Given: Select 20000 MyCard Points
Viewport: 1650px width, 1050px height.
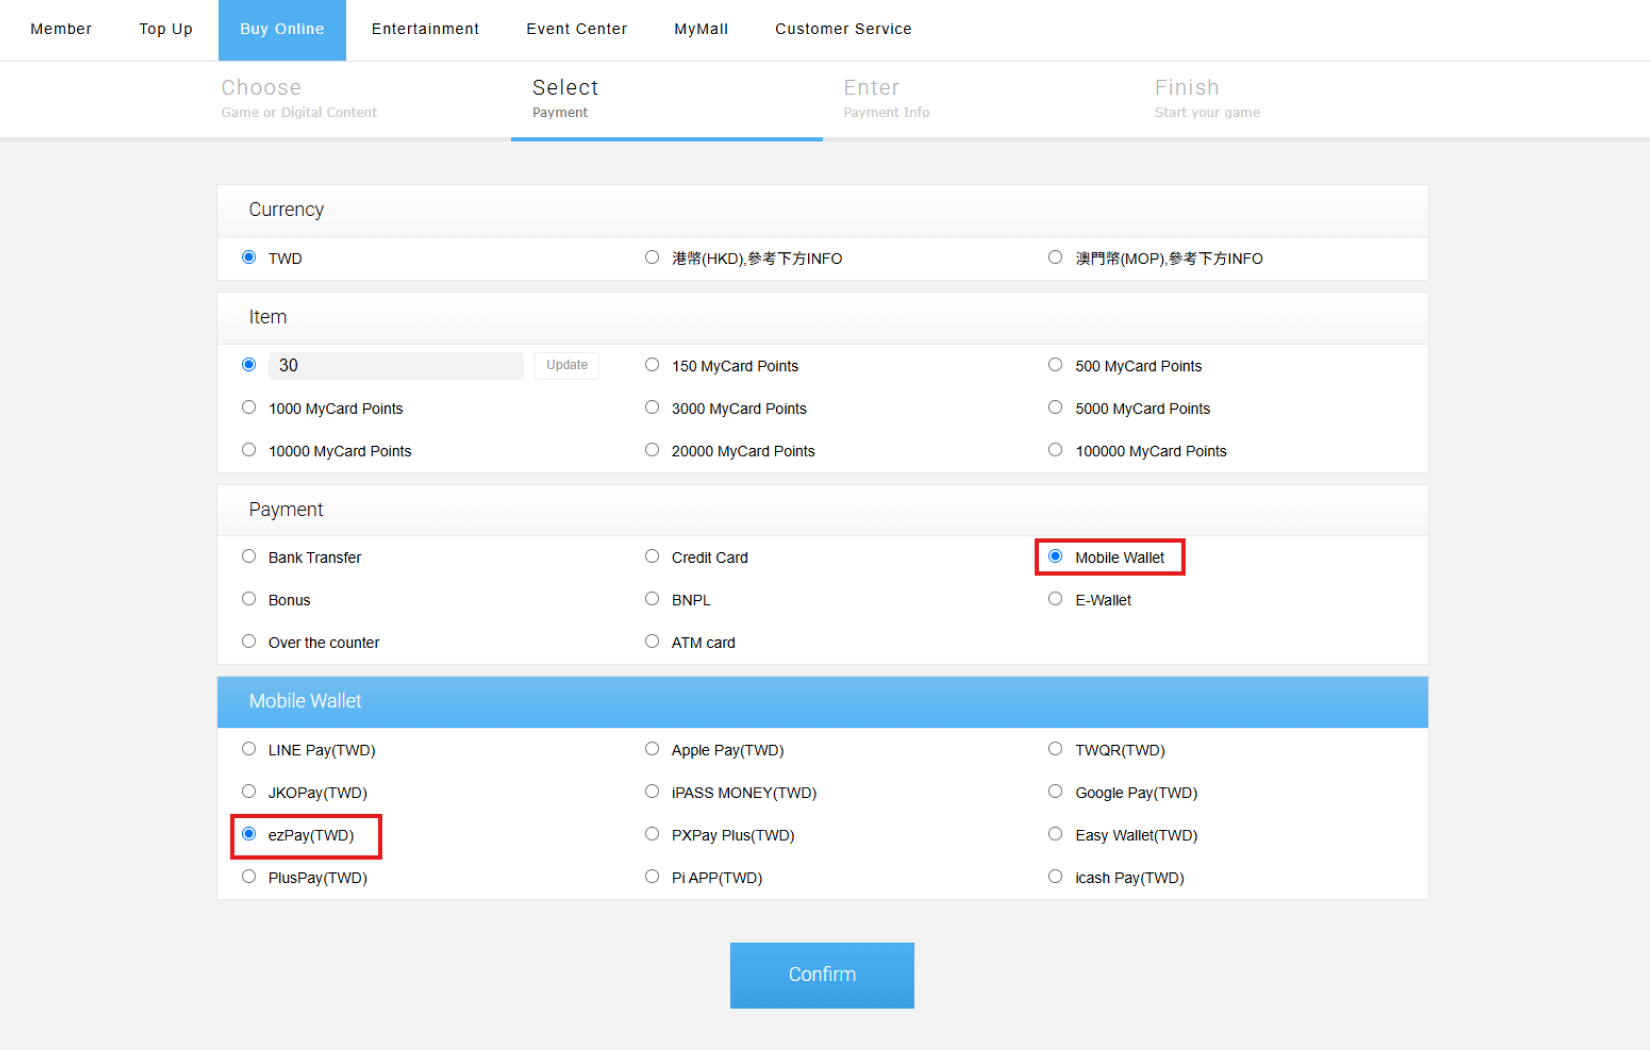Looking at the screenshot, I should (x=652, y=450).
